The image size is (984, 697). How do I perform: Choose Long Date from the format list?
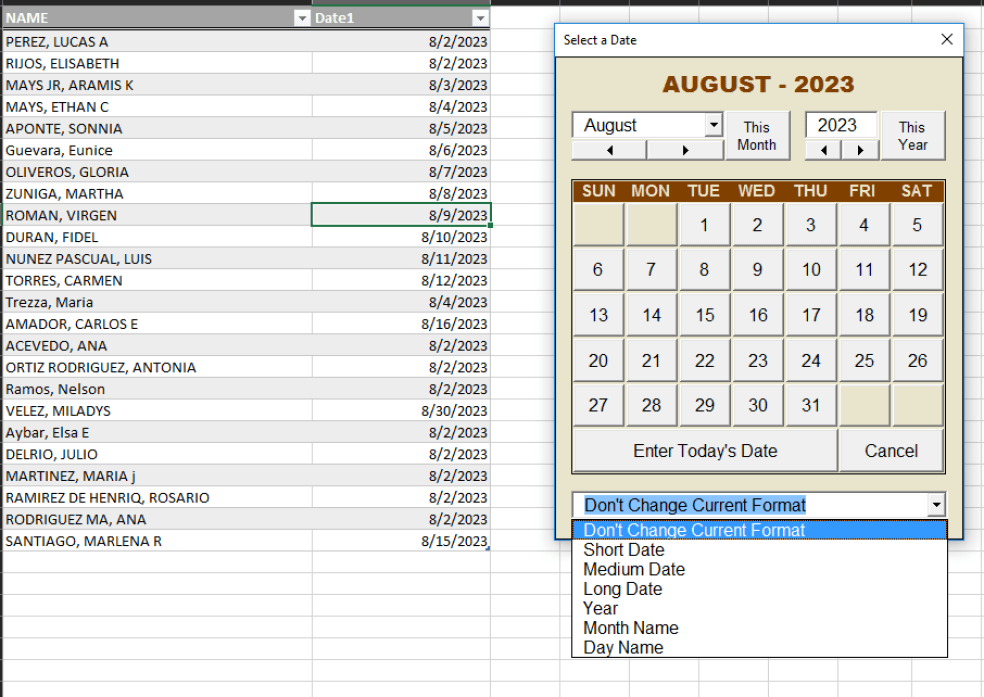tap(622, 589)
